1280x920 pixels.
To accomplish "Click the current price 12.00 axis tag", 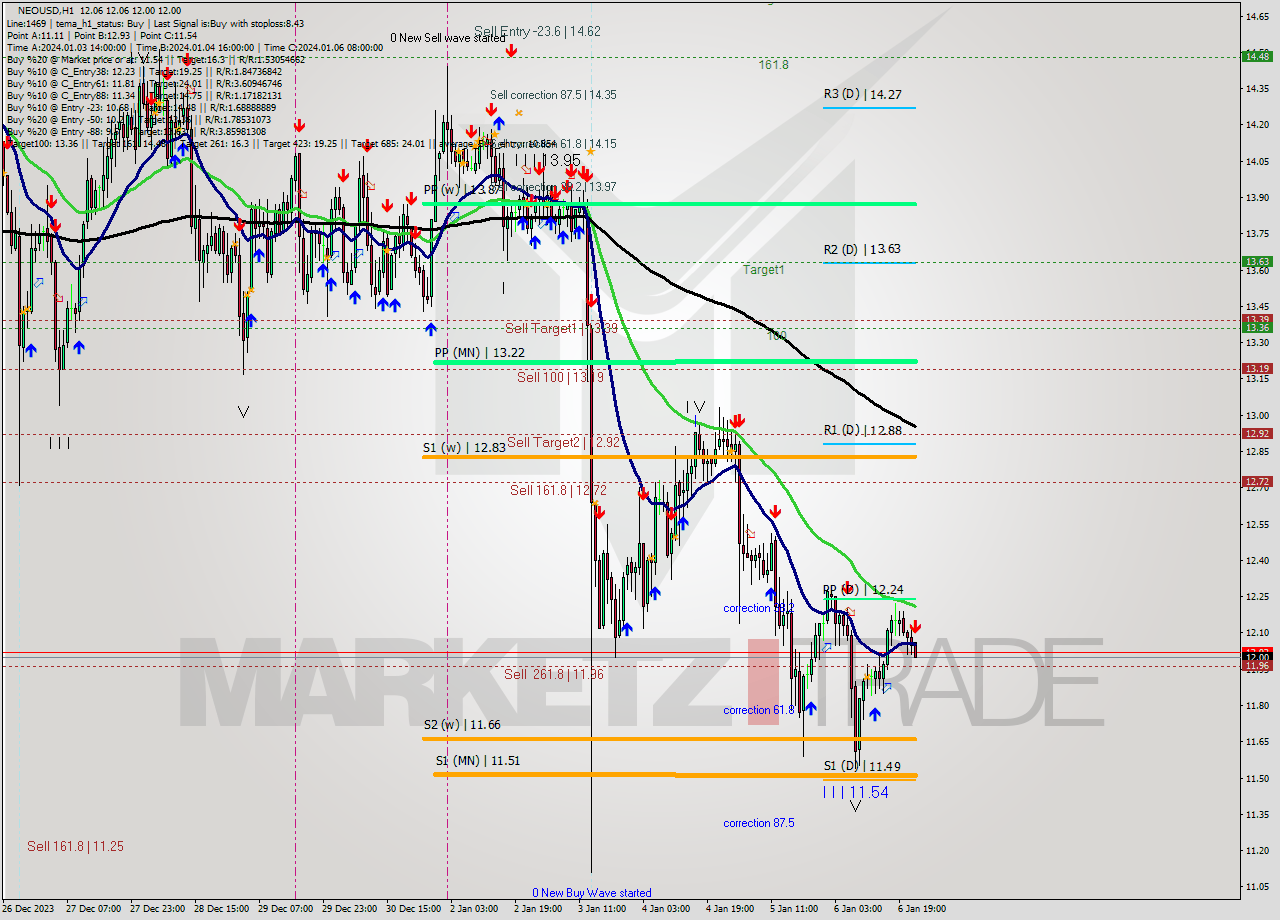I will click(1256, 656).
